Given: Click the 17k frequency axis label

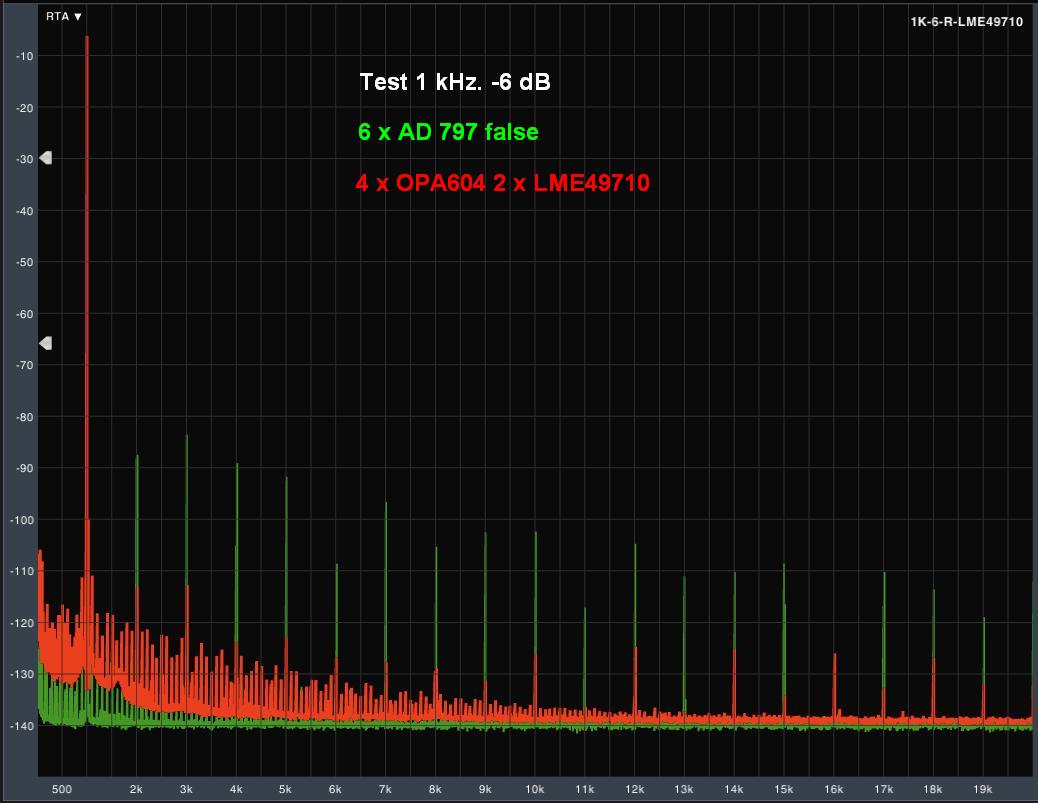Looking at the screenshot, I should click(x=883, y=789).
